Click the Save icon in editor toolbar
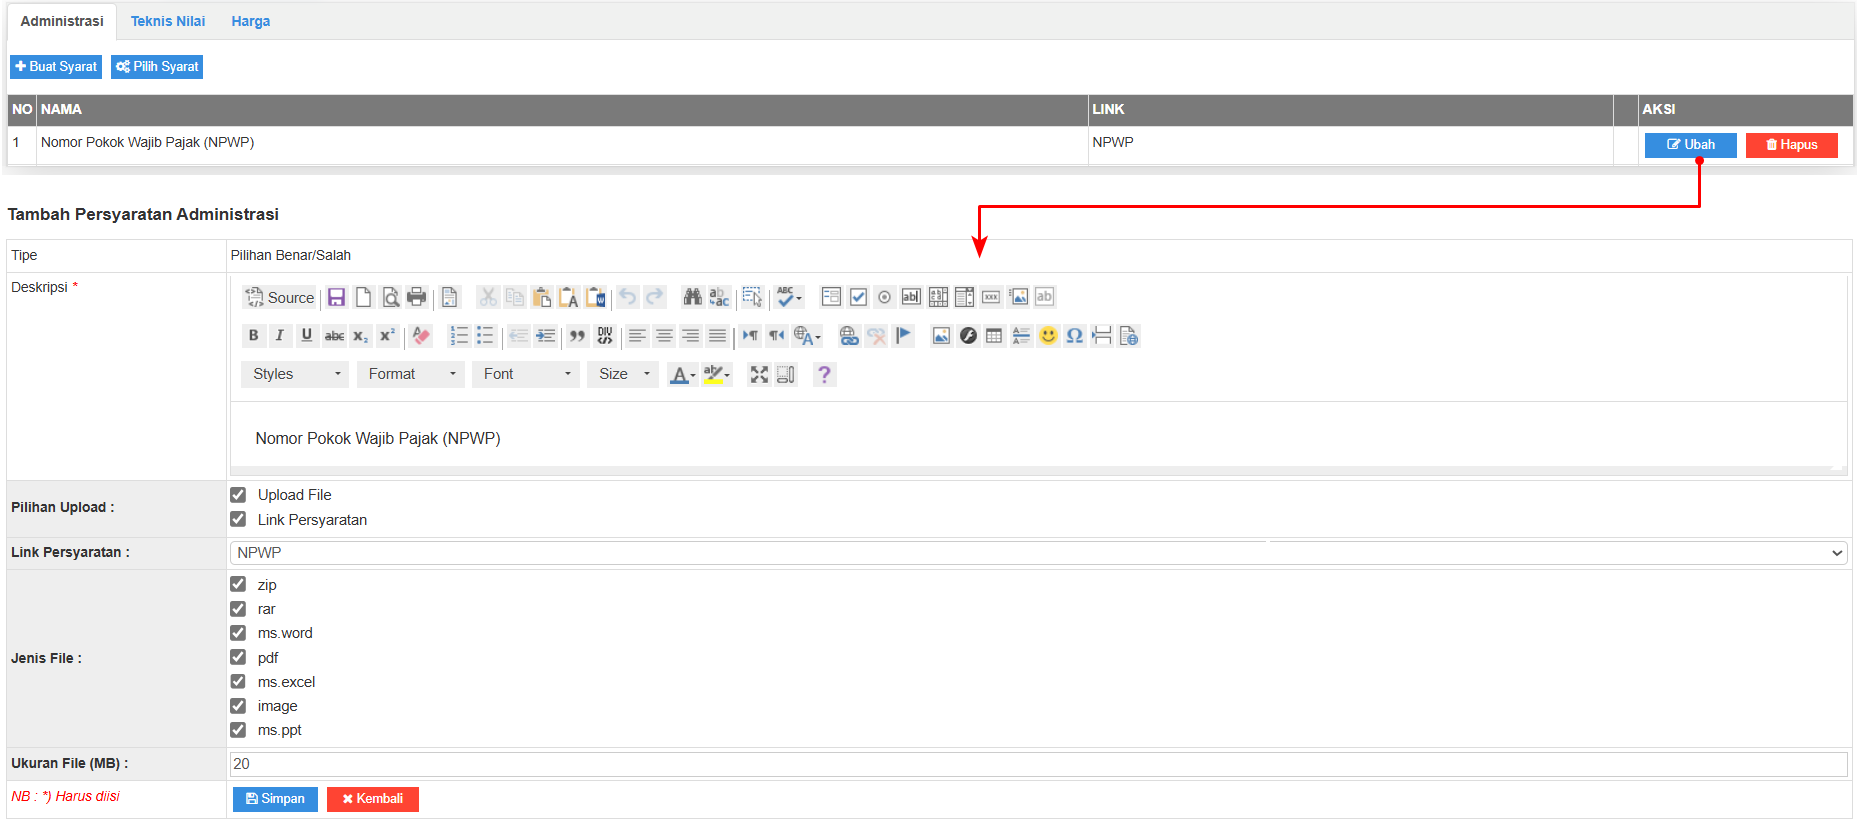The image size is (1861, 822). pyautogui.click(x=337, y=297)
